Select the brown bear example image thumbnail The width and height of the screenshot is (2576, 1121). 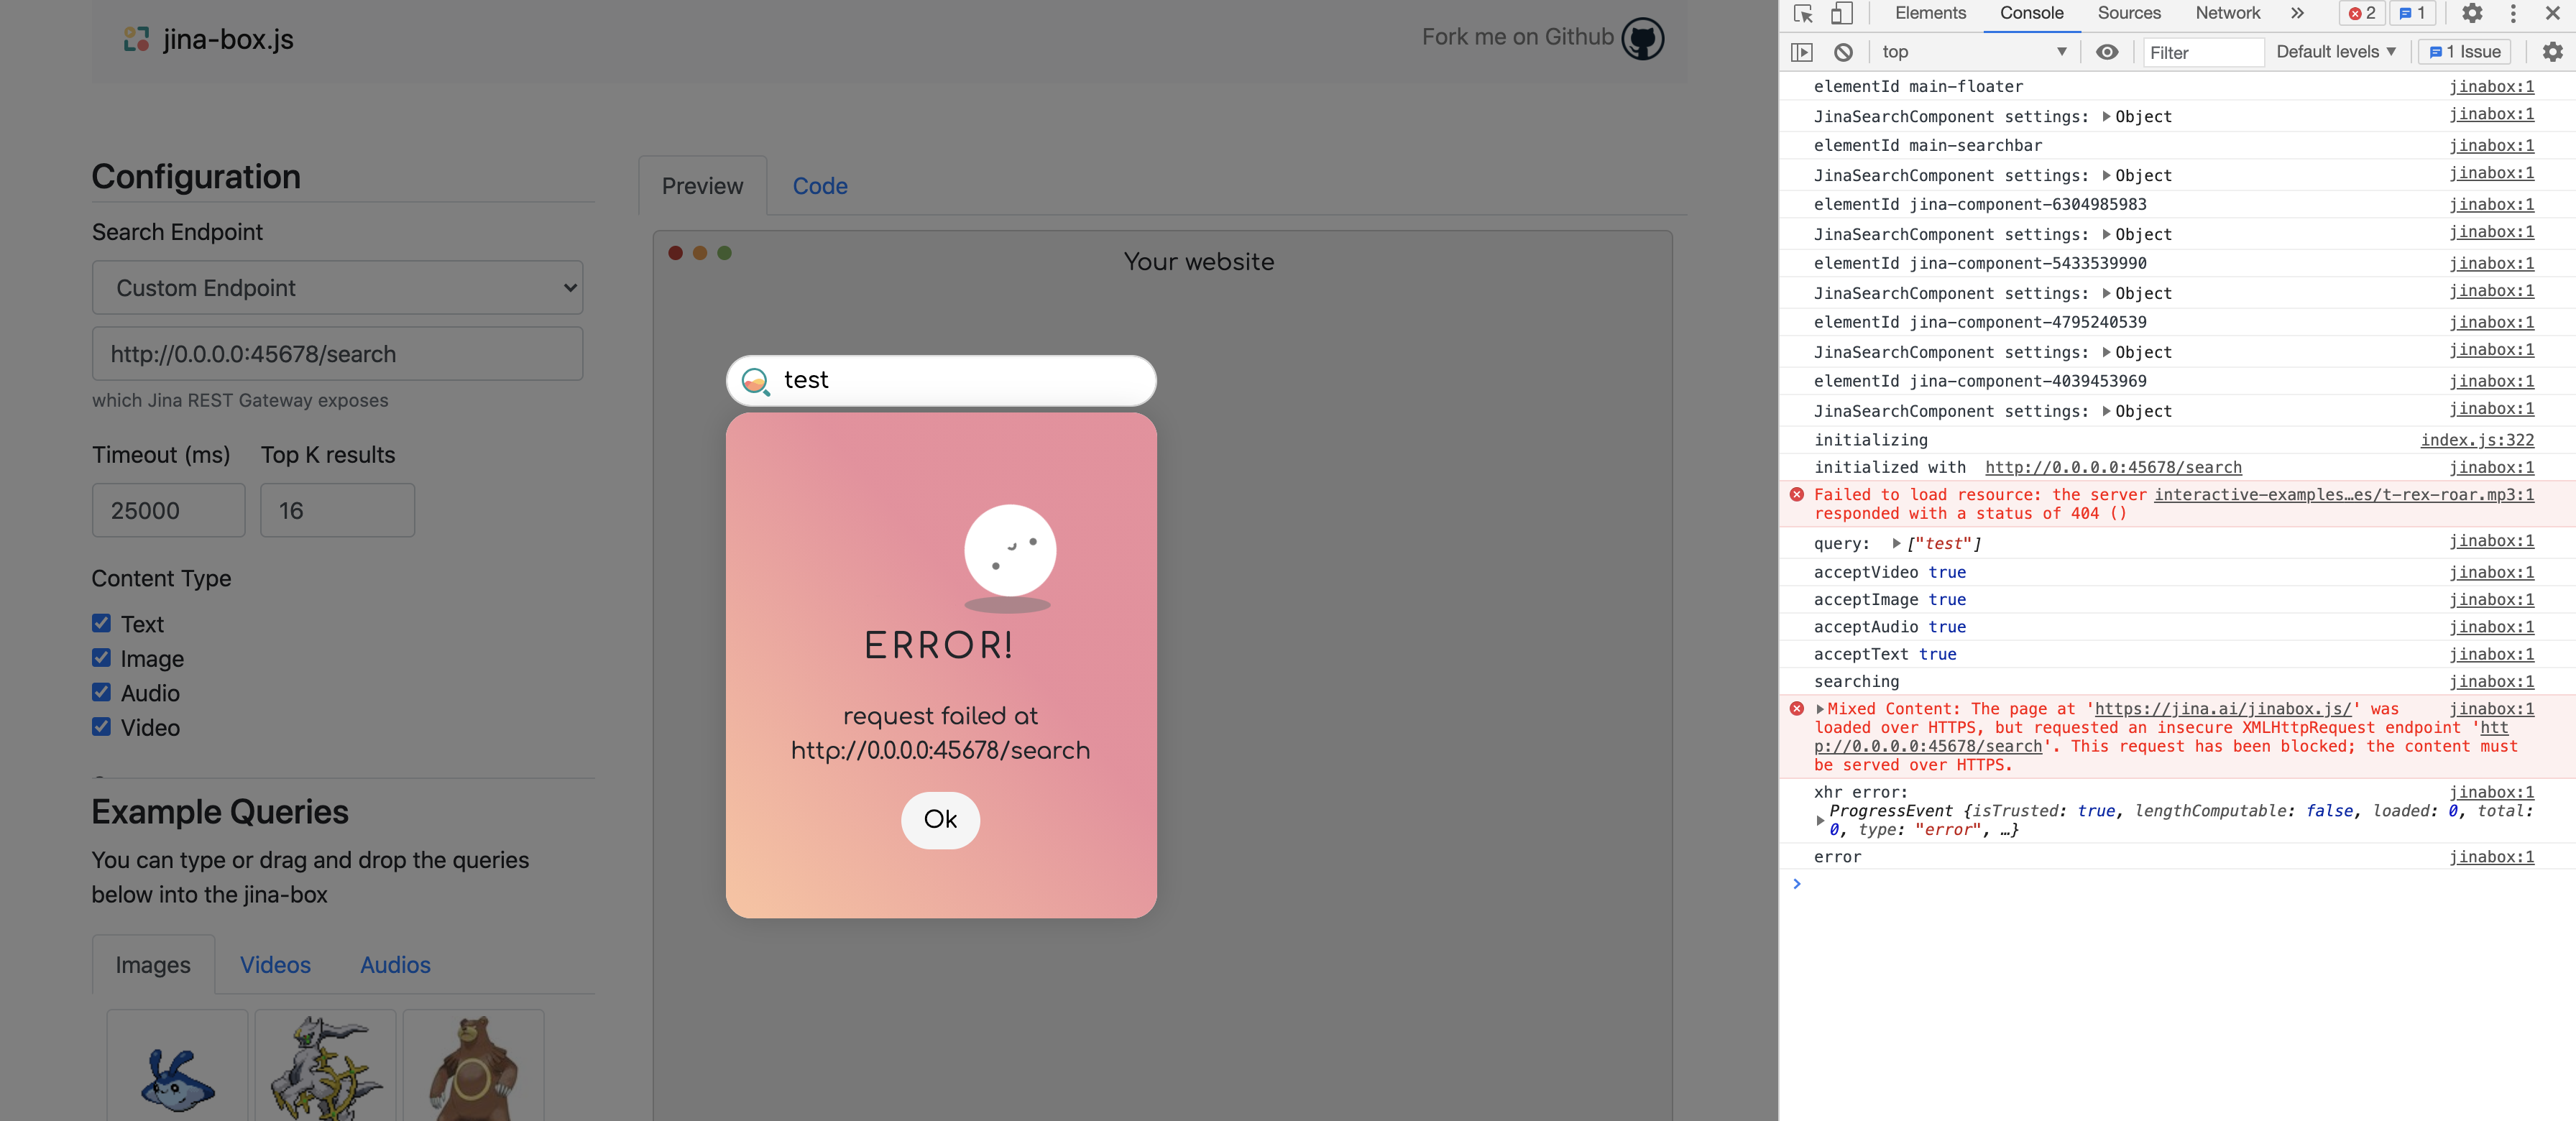(x=473, y=1066)
